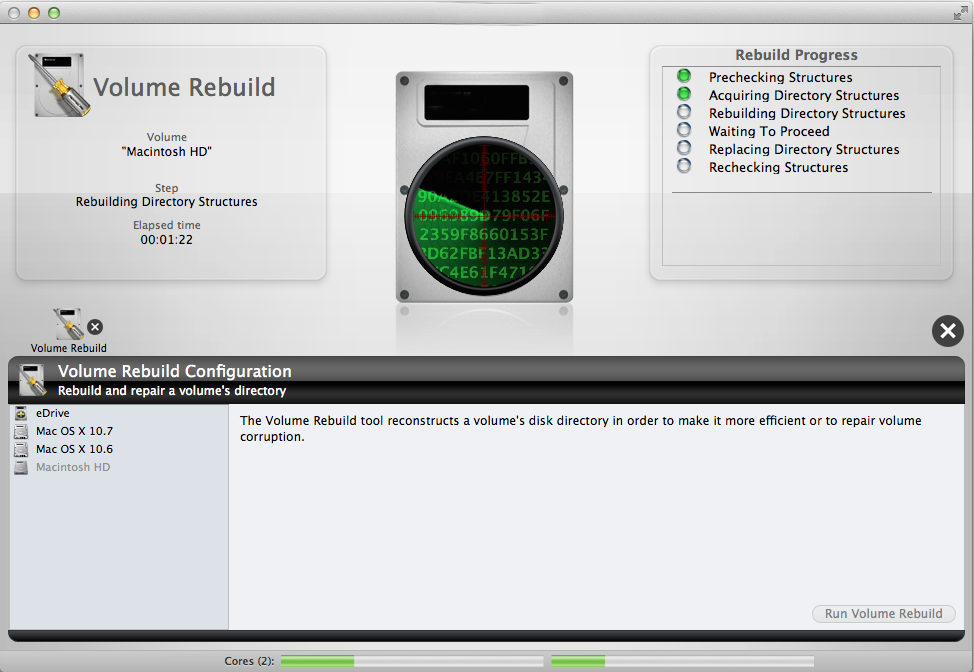Click the second Cores progress bar
Image resolution: width=974 pixels, height=672 pixels.
682,661
